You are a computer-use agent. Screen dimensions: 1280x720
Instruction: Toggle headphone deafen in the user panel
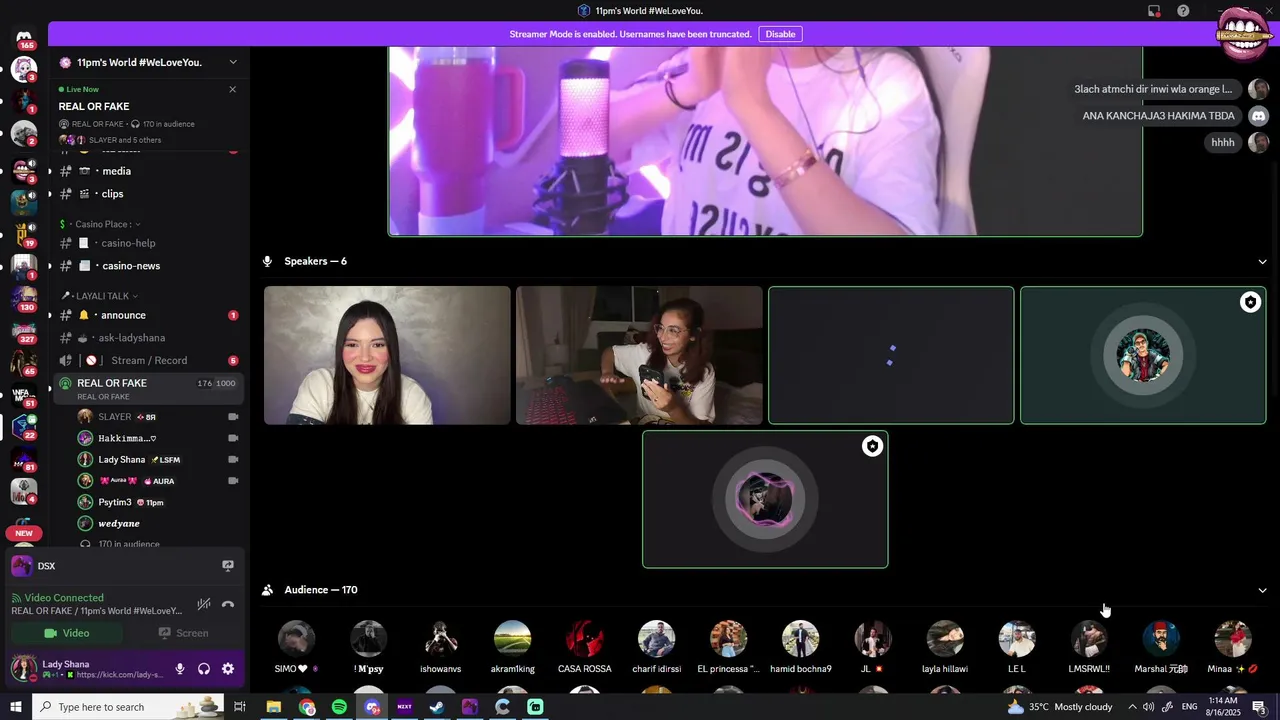(204, 669)
